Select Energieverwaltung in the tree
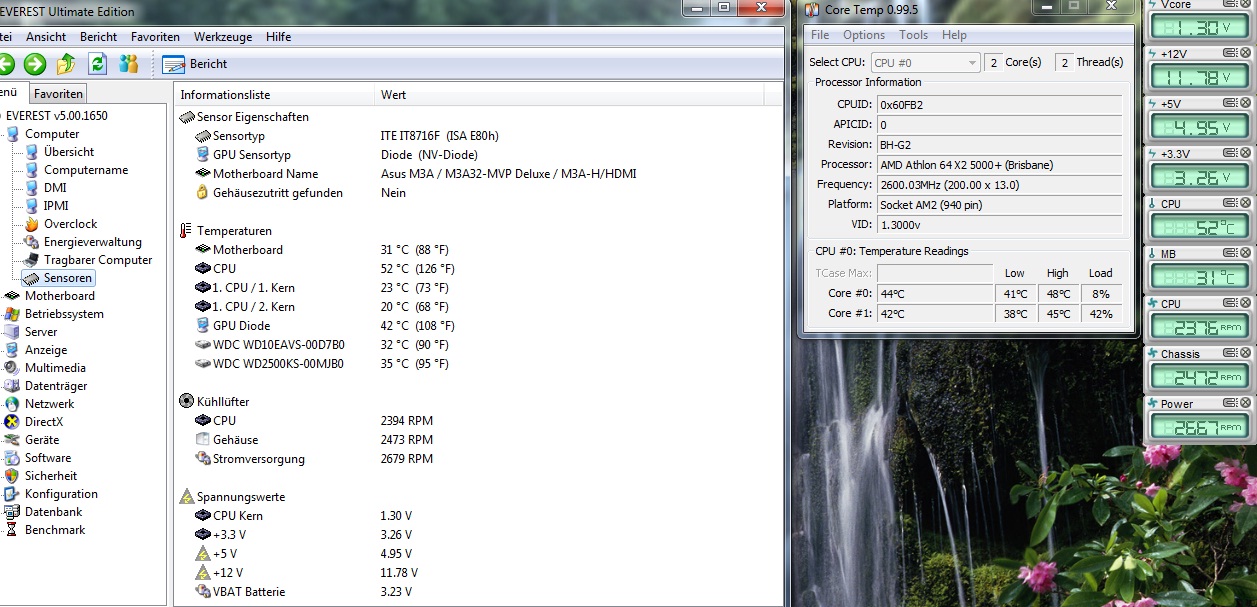 (83, 242)
